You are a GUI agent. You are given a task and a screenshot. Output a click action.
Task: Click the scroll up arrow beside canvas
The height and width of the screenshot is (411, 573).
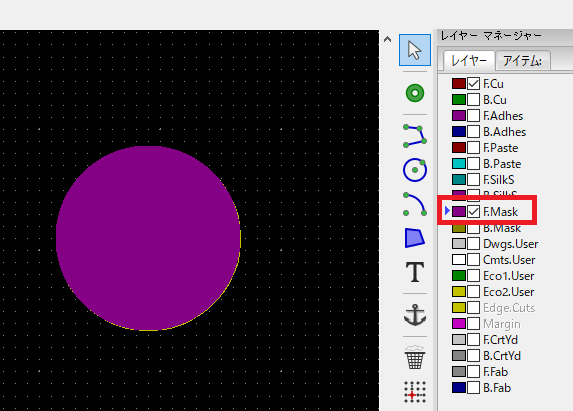coord(388,39)
